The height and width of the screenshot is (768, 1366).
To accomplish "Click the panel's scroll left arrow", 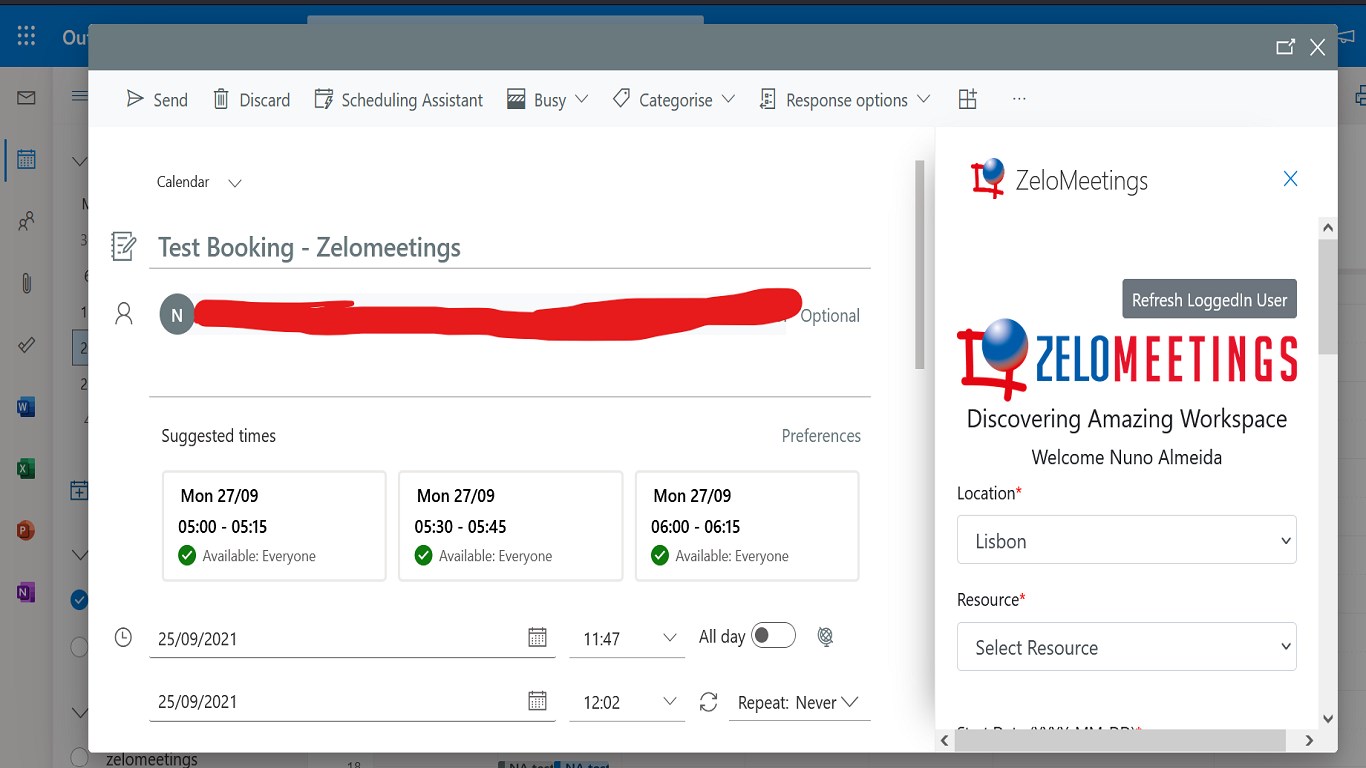I will tap(946, 740).
